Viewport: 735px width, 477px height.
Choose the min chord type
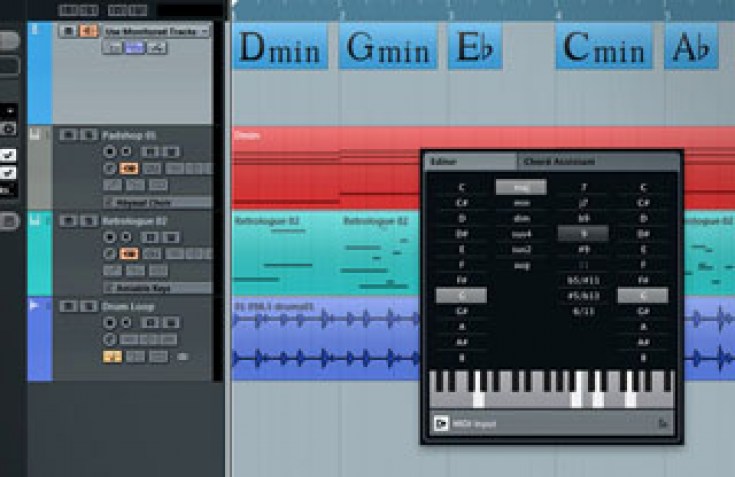tap(521, 203)
